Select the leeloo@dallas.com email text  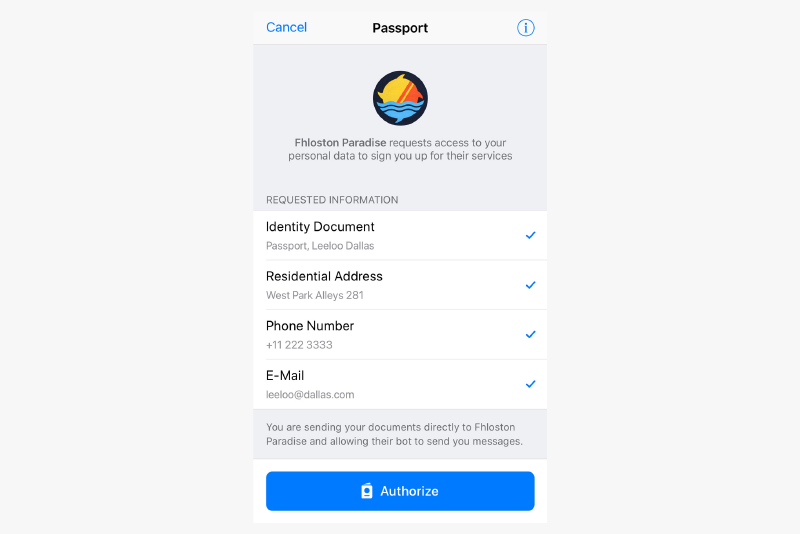click(310, 394)
